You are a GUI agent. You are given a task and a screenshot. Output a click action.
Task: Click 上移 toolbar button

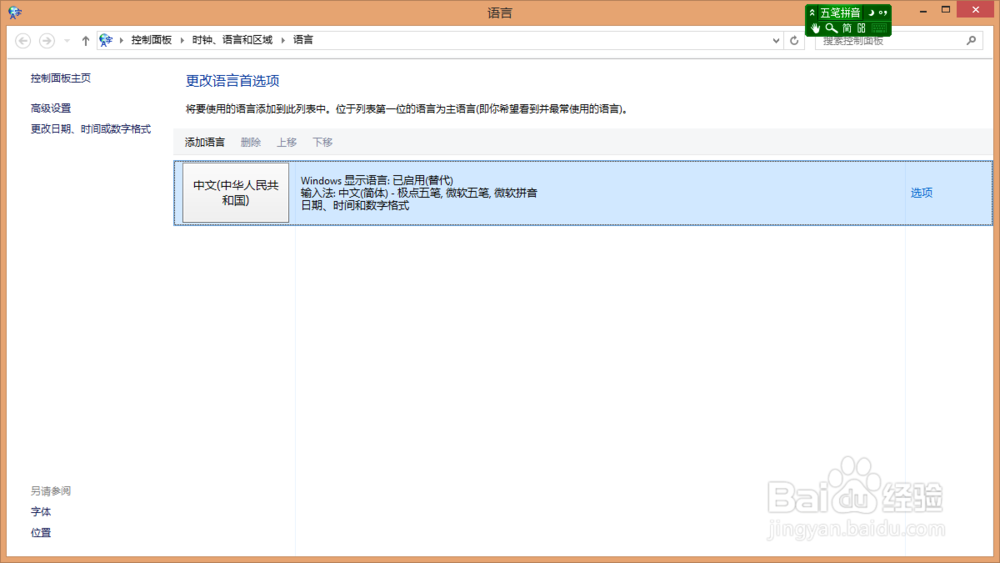286,142
